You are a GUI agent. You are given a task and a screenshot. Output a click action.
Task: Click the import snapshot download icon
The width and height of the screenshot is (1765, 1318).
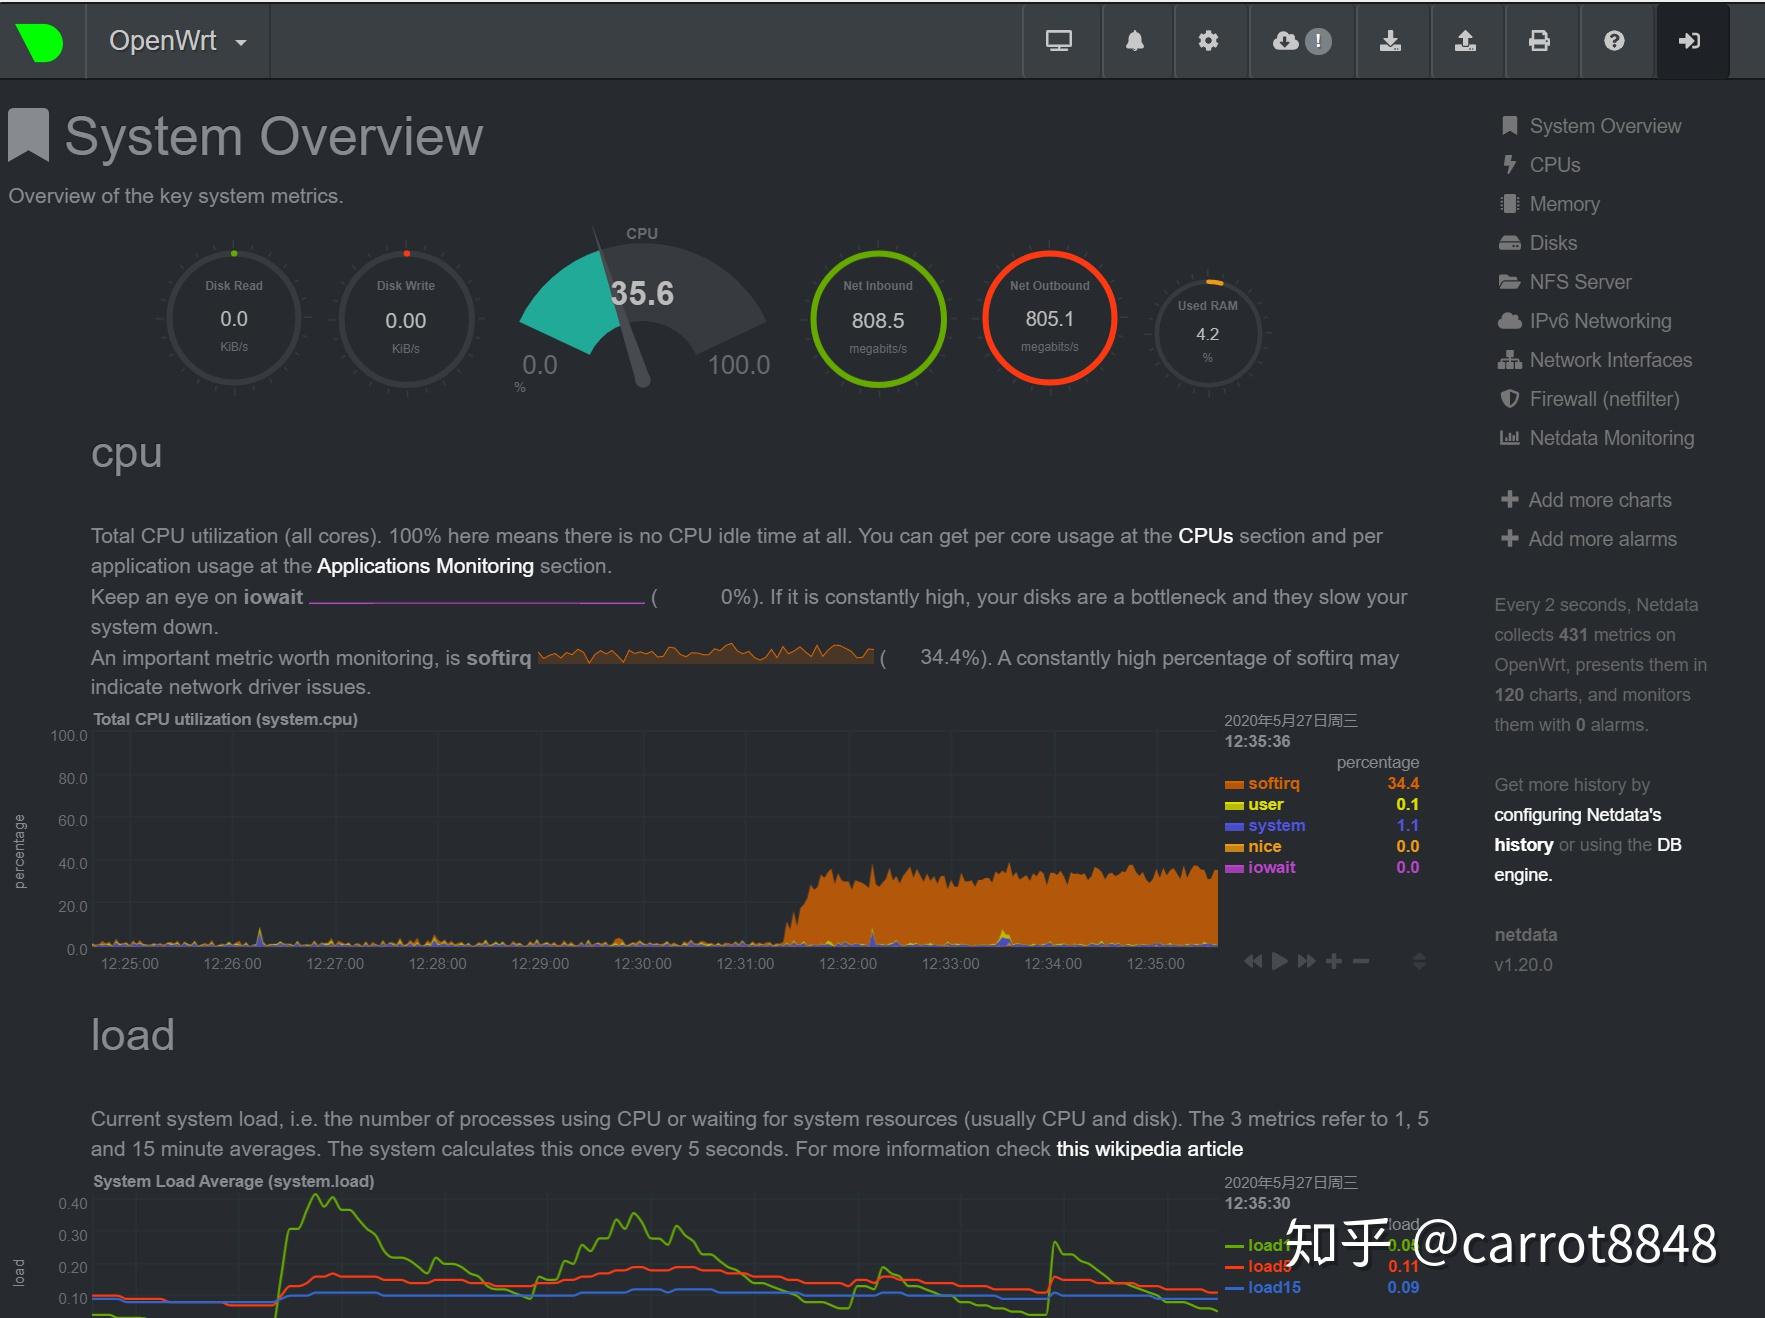[x=1391, y=41]
